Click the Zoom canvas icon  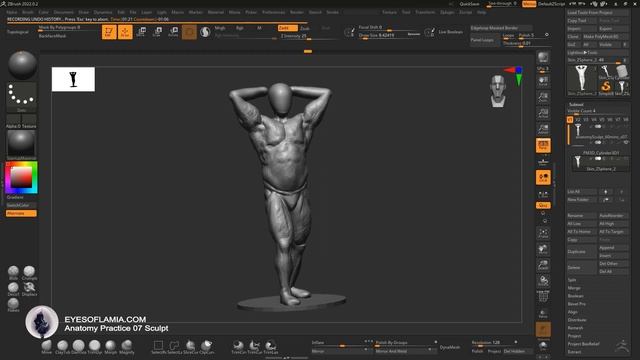pos(543,97)
